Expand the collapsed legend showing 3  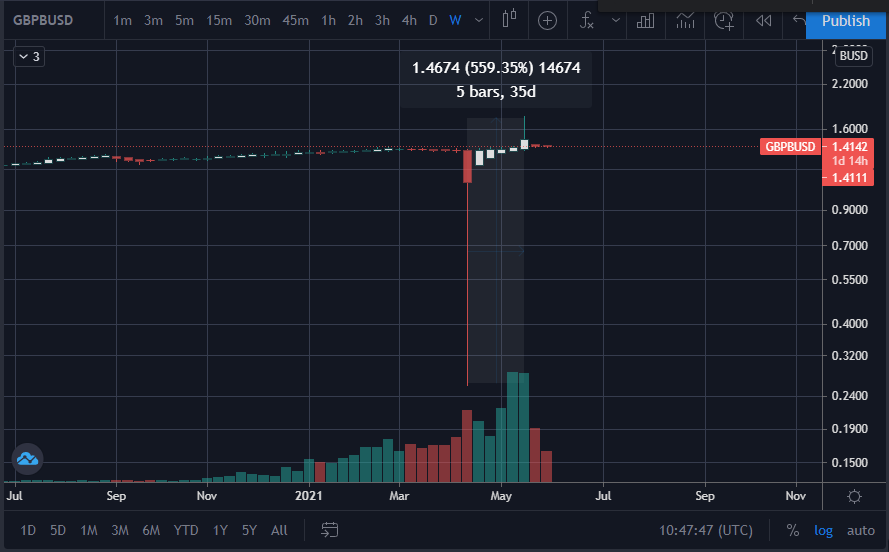(x=29, y=57)
